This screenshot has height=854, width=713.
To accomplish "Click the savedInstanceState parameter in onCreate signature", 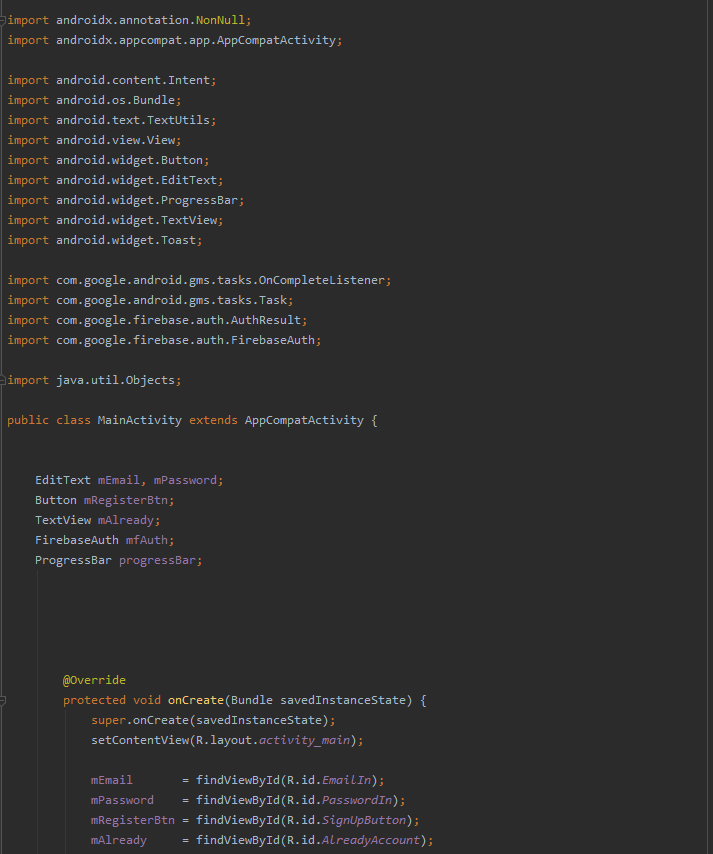I will point(343,700).
